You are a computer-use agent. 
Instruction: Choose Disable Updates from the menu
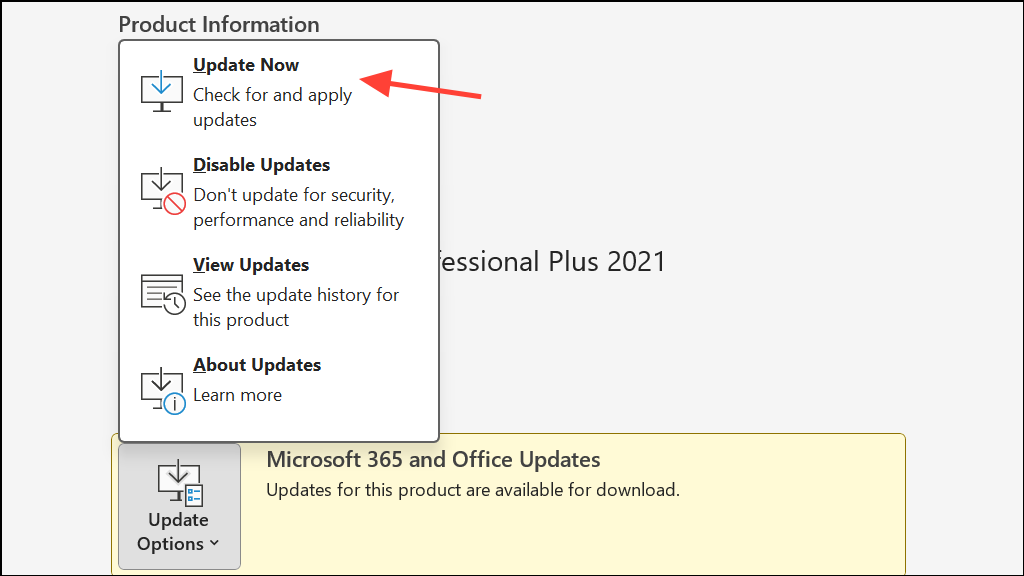[261, 165]
